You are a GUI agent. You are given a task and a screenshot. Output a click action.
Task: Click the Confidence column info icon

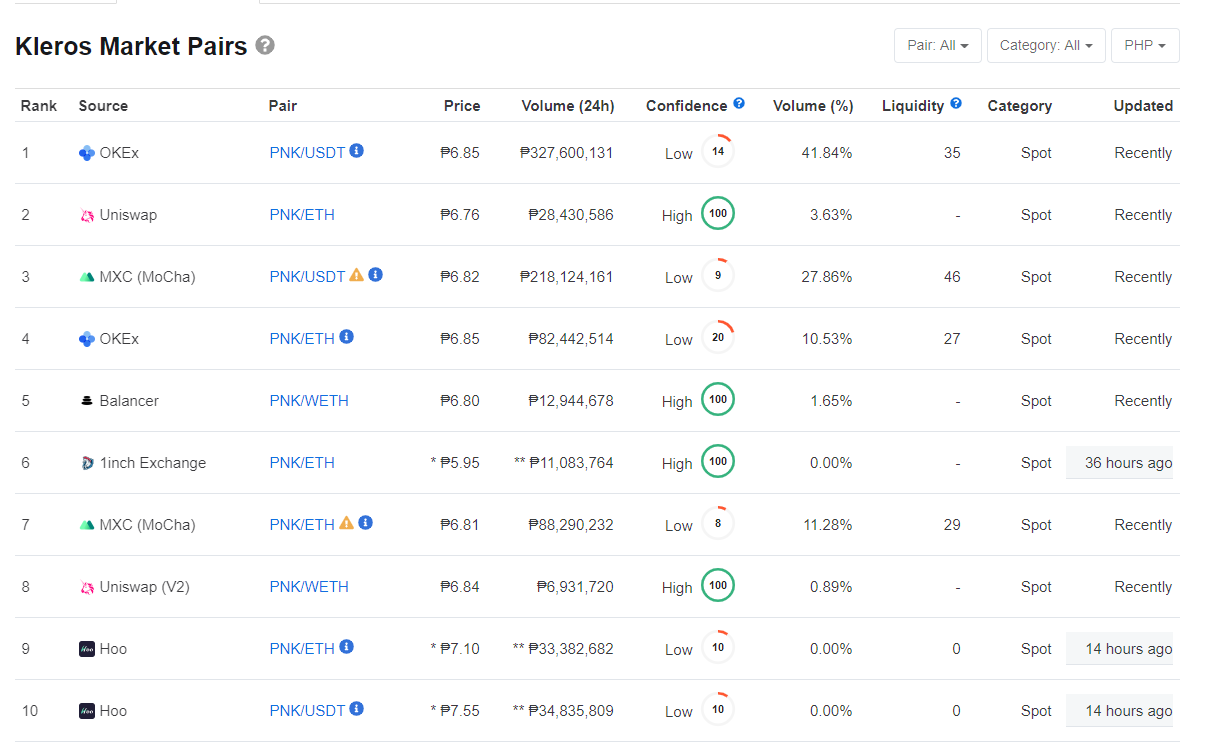pos(739,103)
